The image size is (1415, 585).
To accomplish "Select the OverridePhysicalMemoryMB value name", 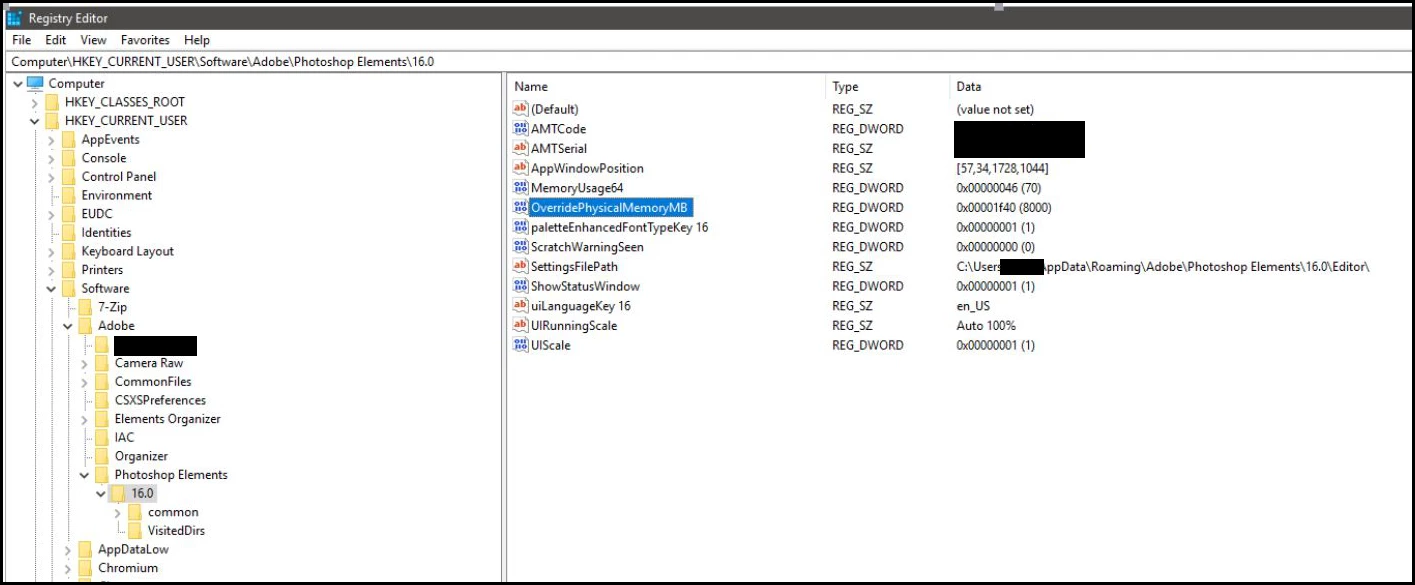I will coord(610,207).
